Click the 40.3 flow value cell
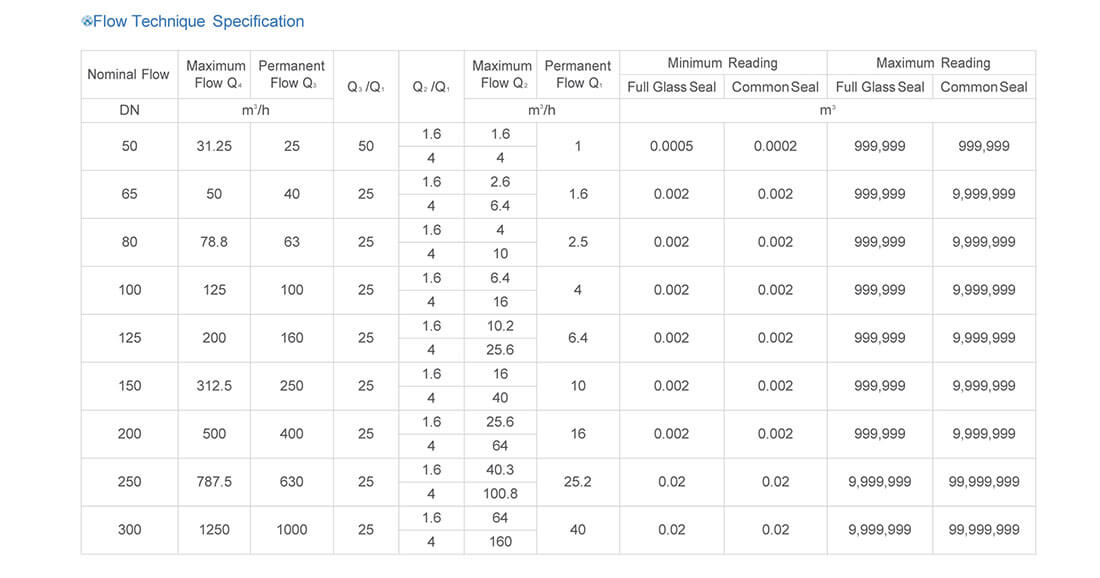1100x578 pixels. click(500, 470)
